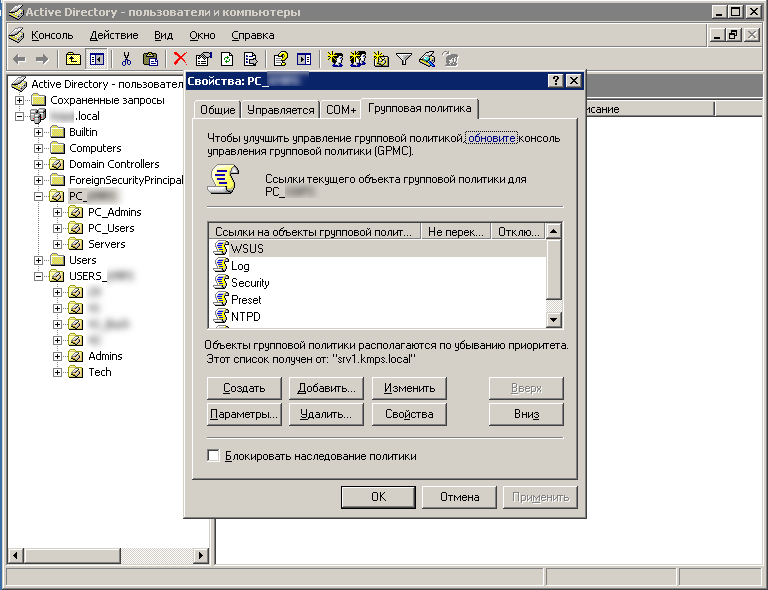This screenshot has width=768, height=590.
Task: Select Domain Controllers in the tree
Action: tap(113, 164)
